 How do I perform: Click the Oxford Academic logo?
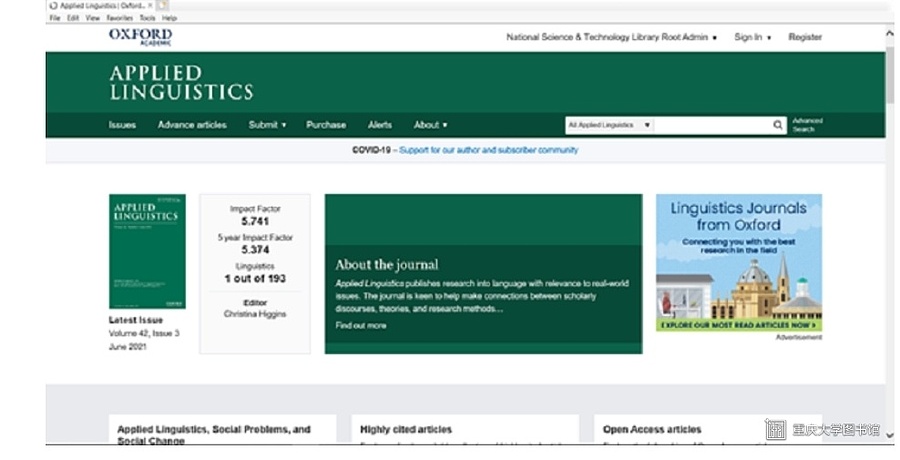(x=140, y=37)
